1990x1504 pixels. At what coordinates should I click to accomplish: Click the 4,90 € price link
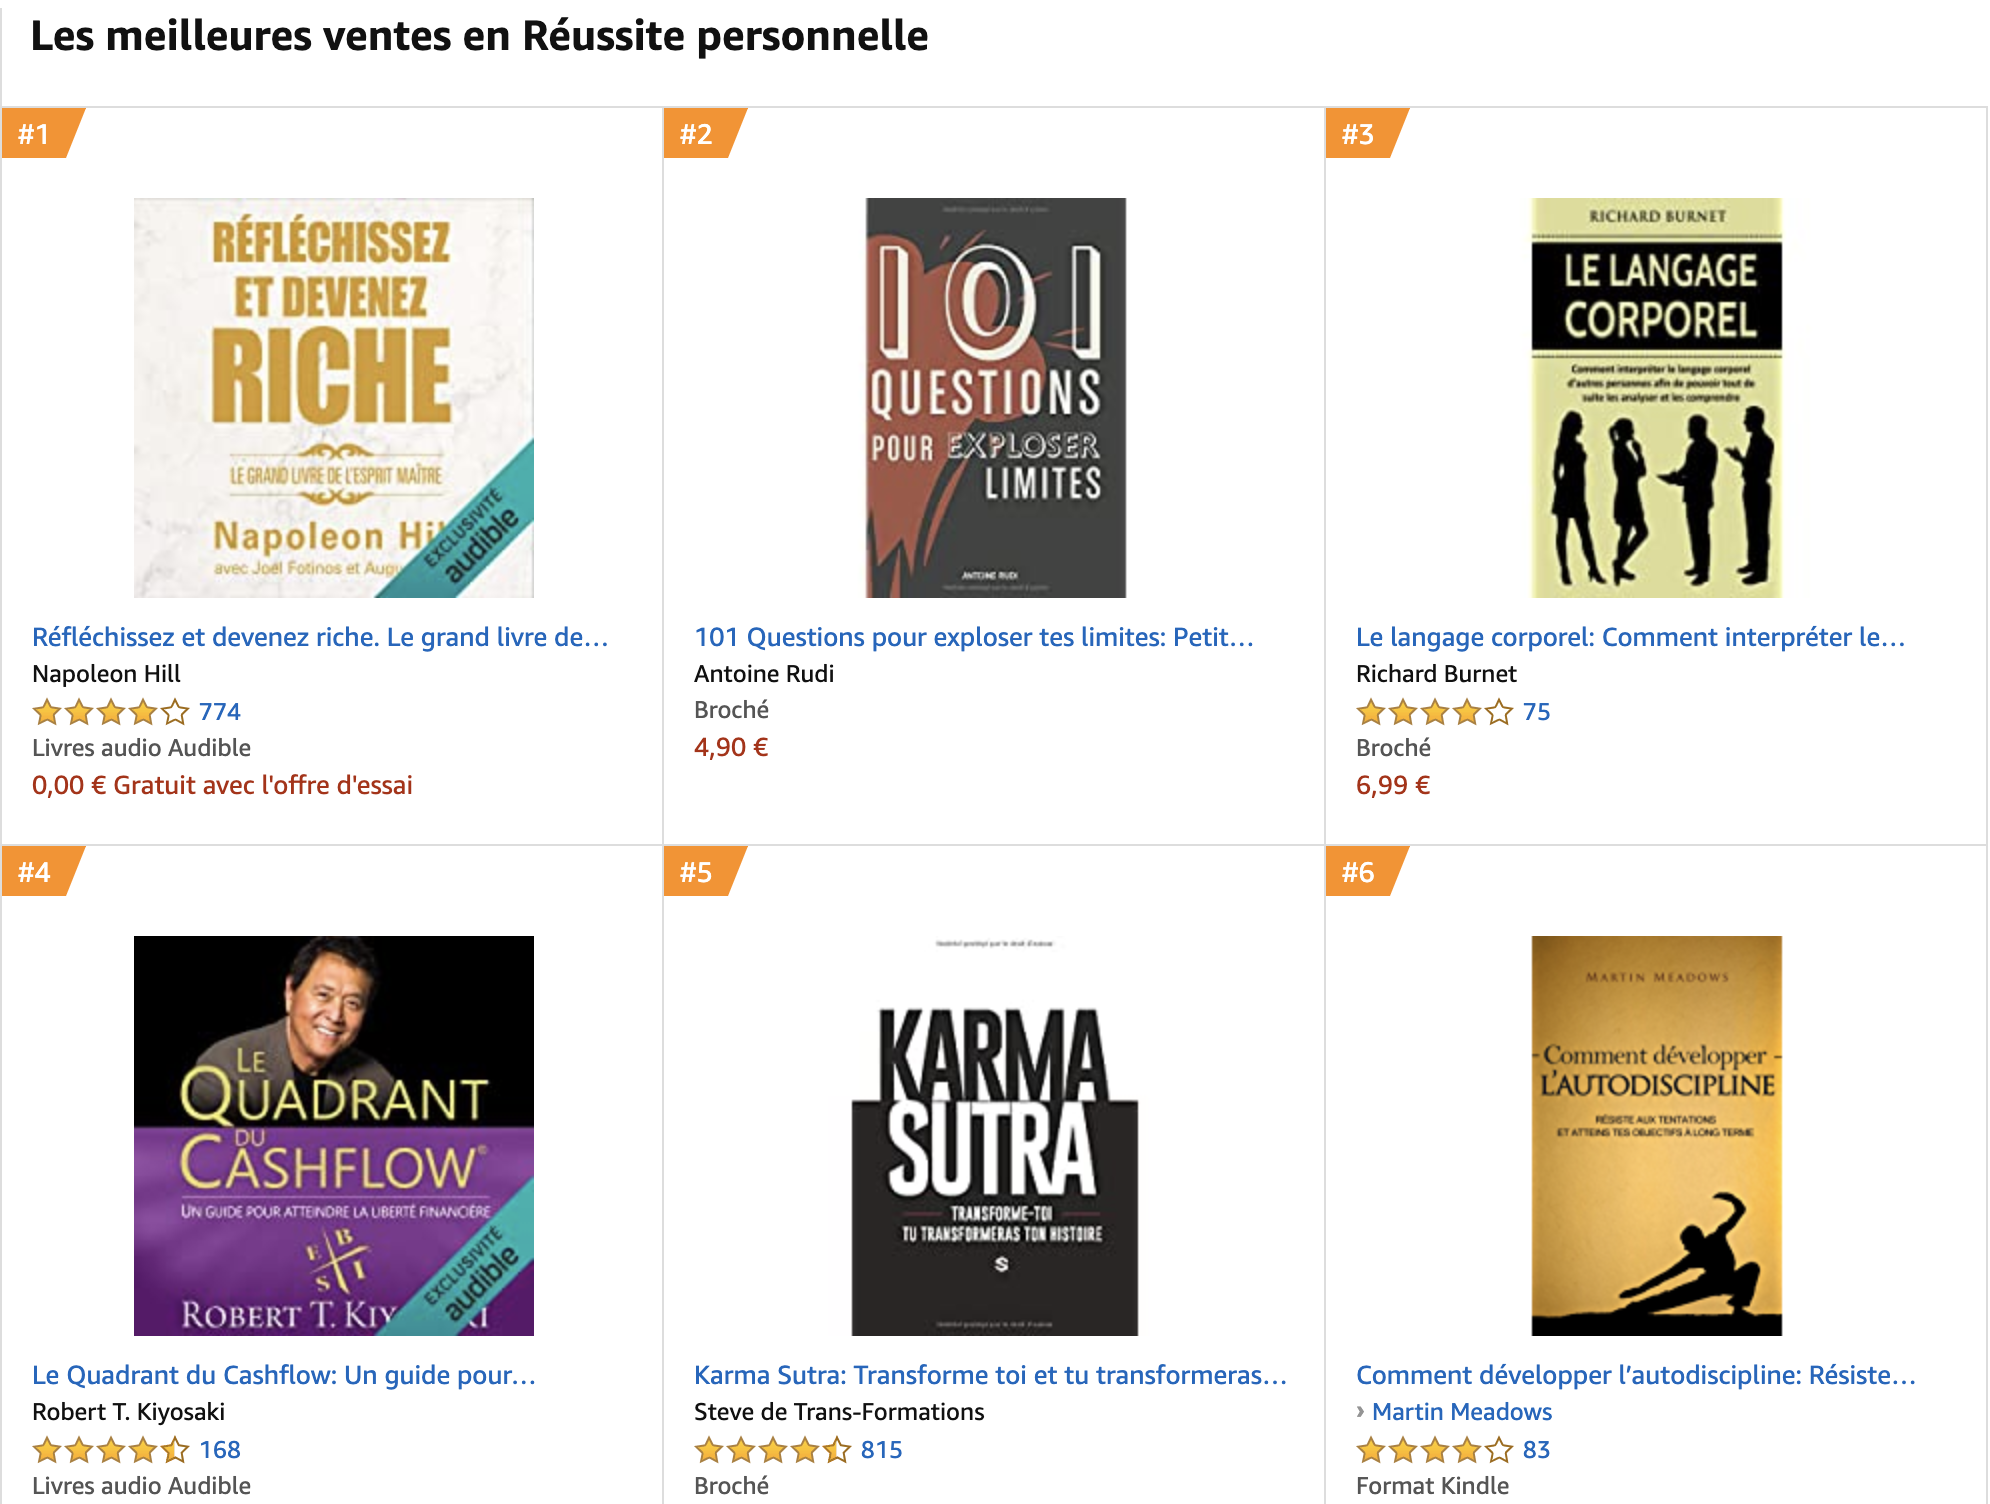731,748
